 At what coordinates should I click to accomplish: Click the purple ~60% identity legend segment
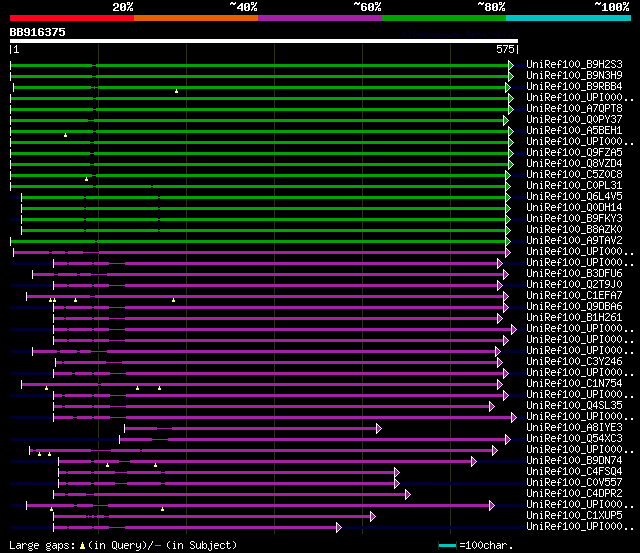click(320, 18)
